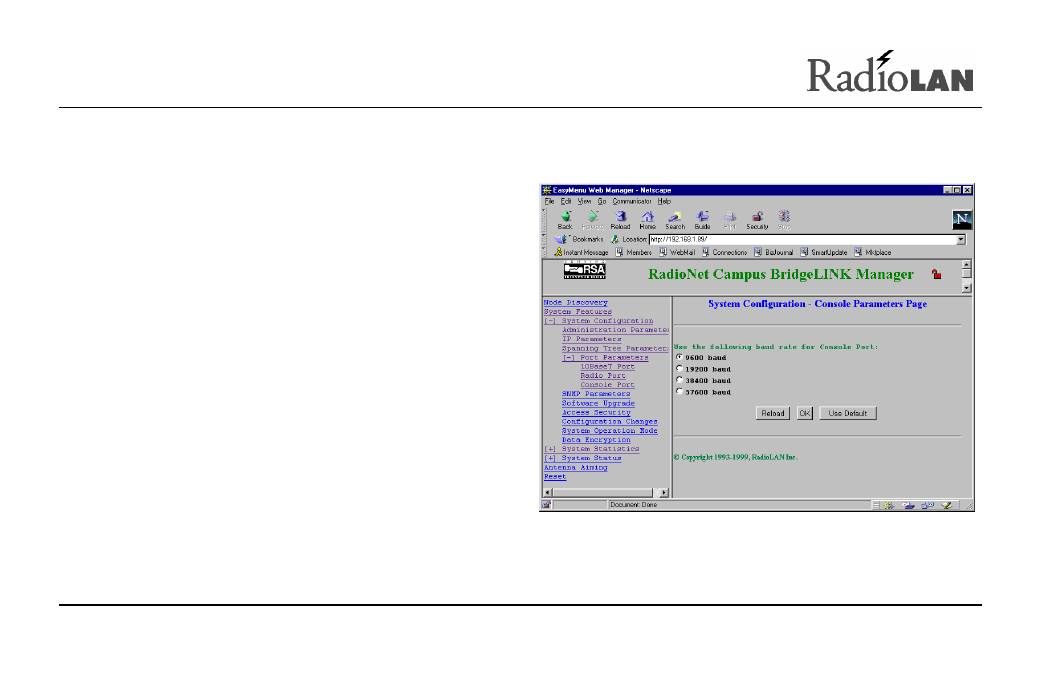Open the Software Upgrade link
The image size is (1040, 673).
pyautogui.click(x=598, y=403)
